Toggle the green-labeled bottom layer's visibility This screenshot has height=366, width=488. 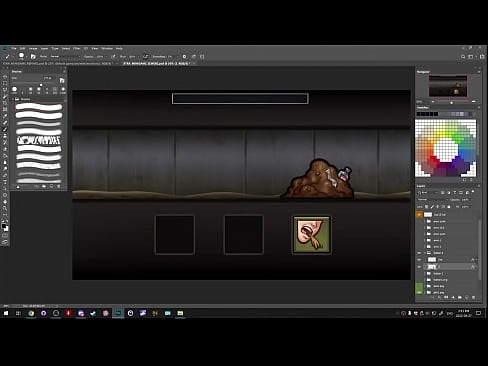point(419,292)
